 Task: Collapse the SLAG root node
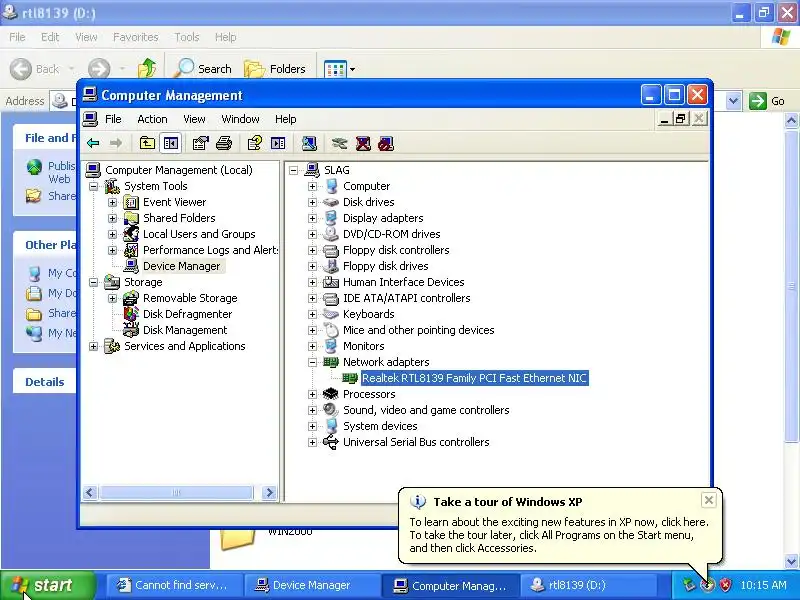(x=293, y=170)
